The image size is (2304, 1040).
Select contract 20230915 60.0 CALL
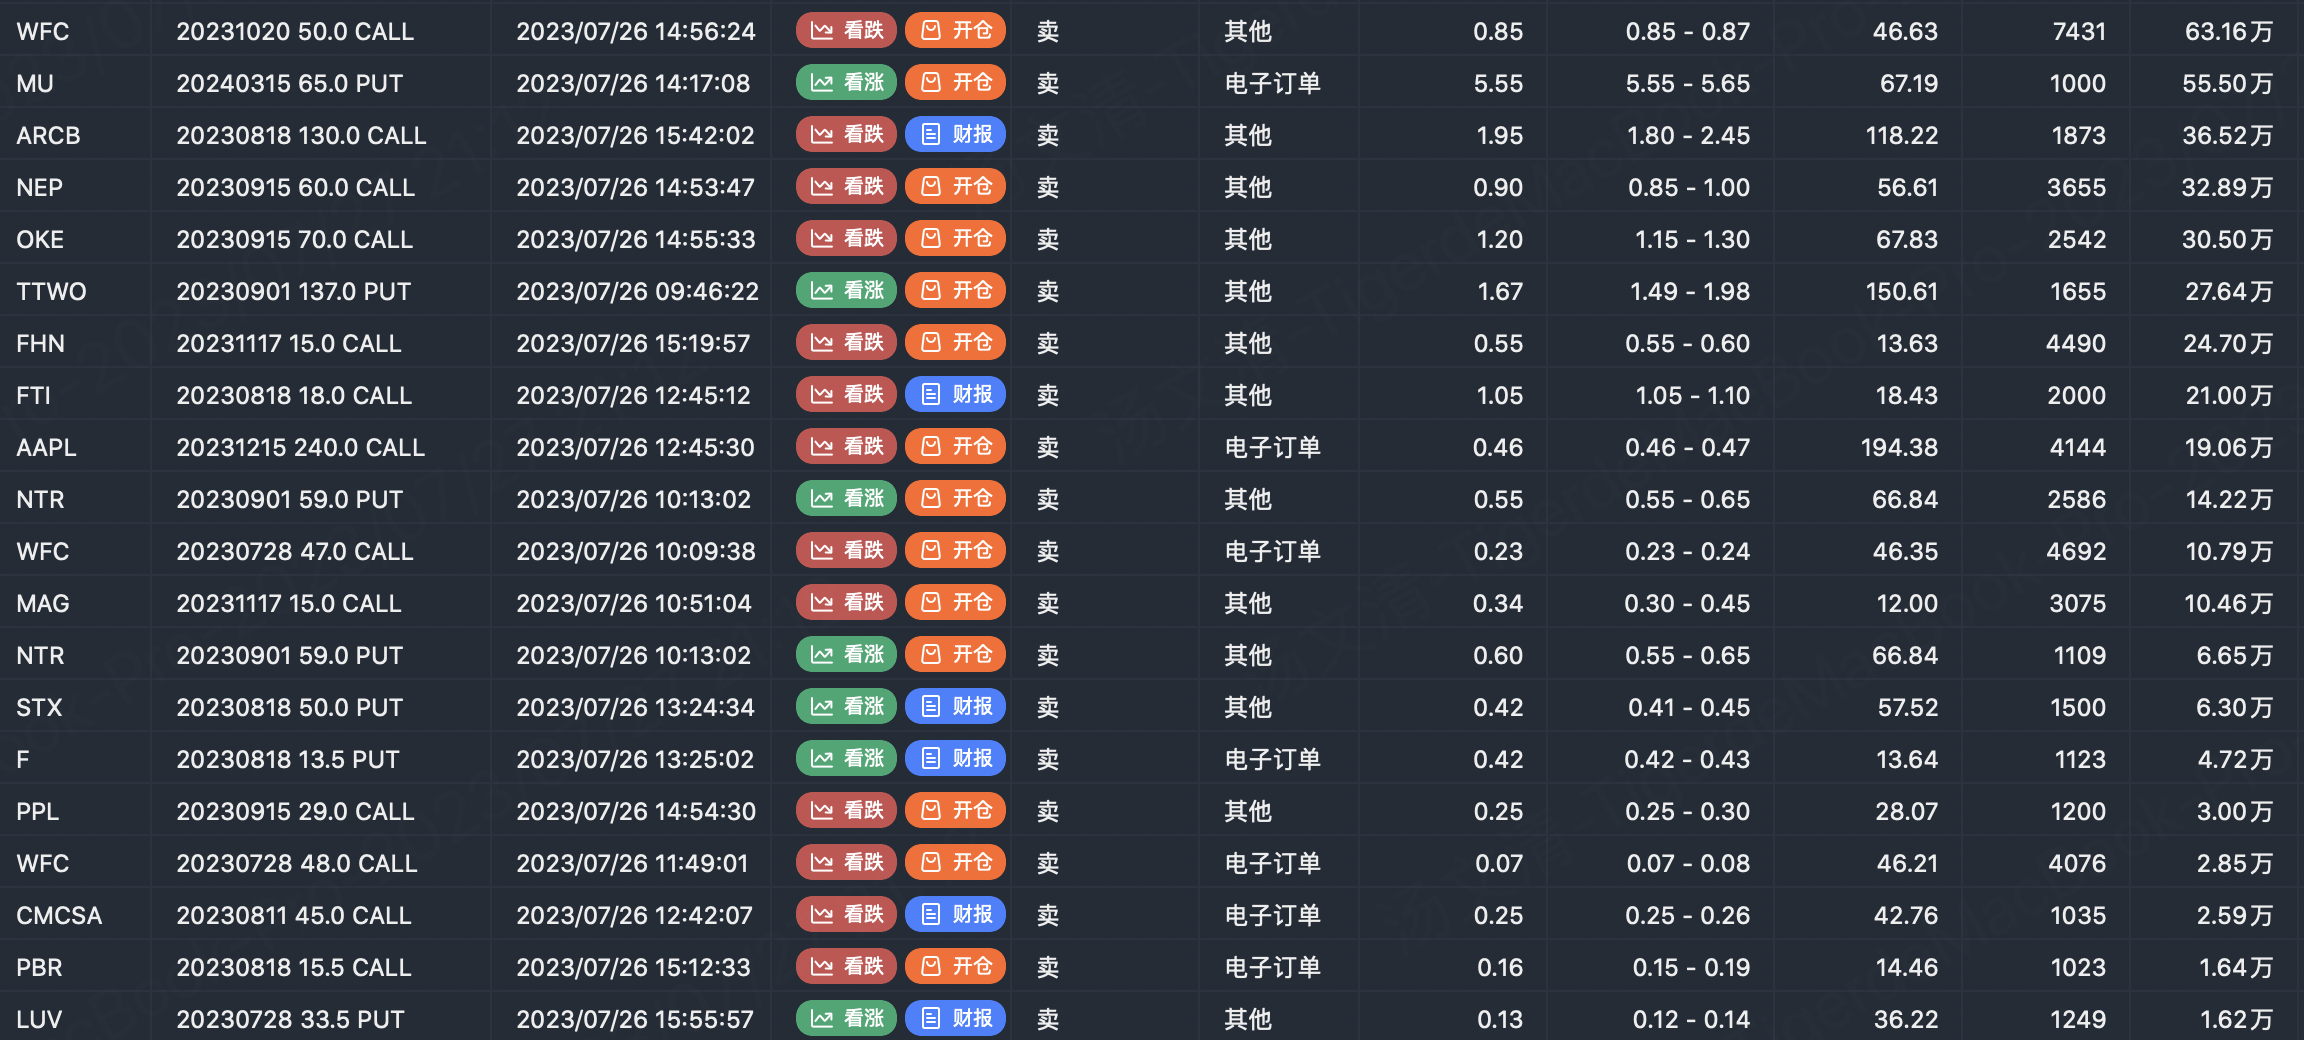(x=295, y=188)
